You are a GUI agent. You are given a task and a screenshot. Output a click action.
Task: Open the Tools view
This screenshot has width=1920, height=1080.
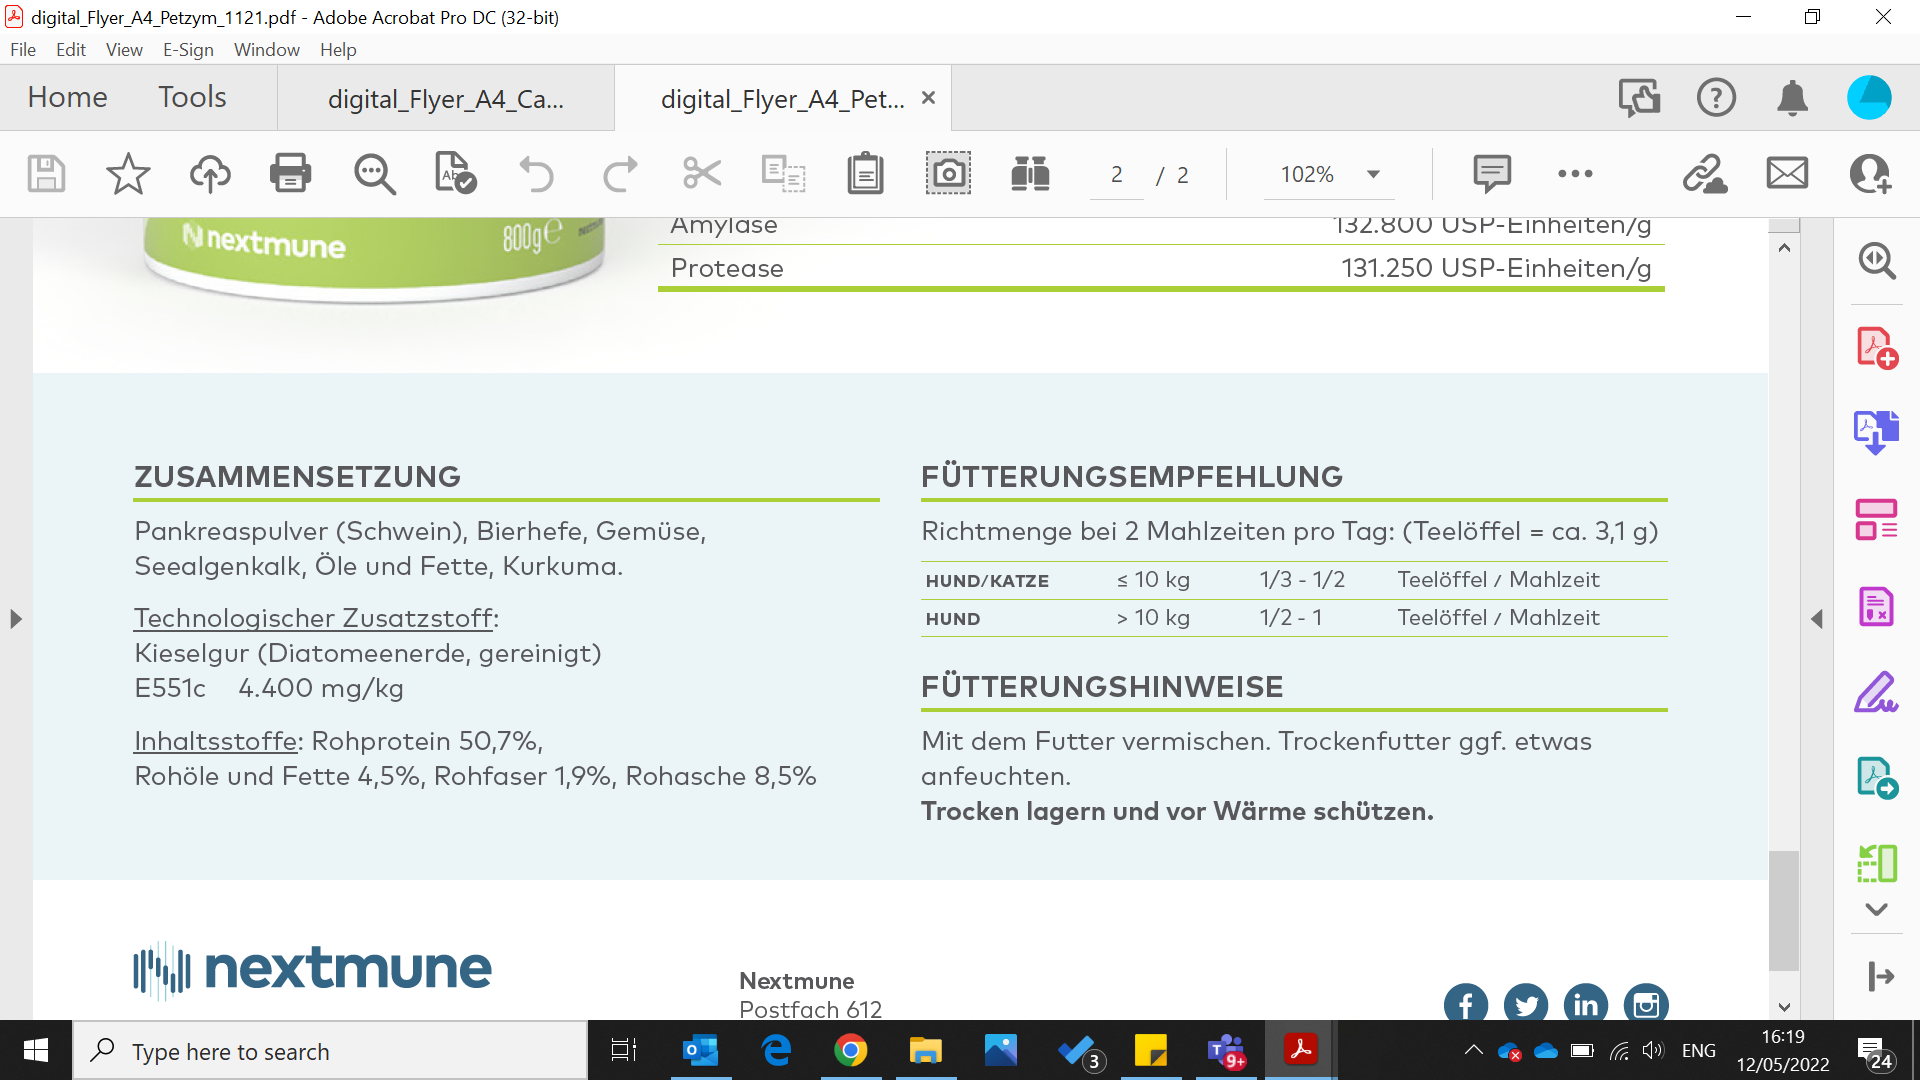(192, 97)
